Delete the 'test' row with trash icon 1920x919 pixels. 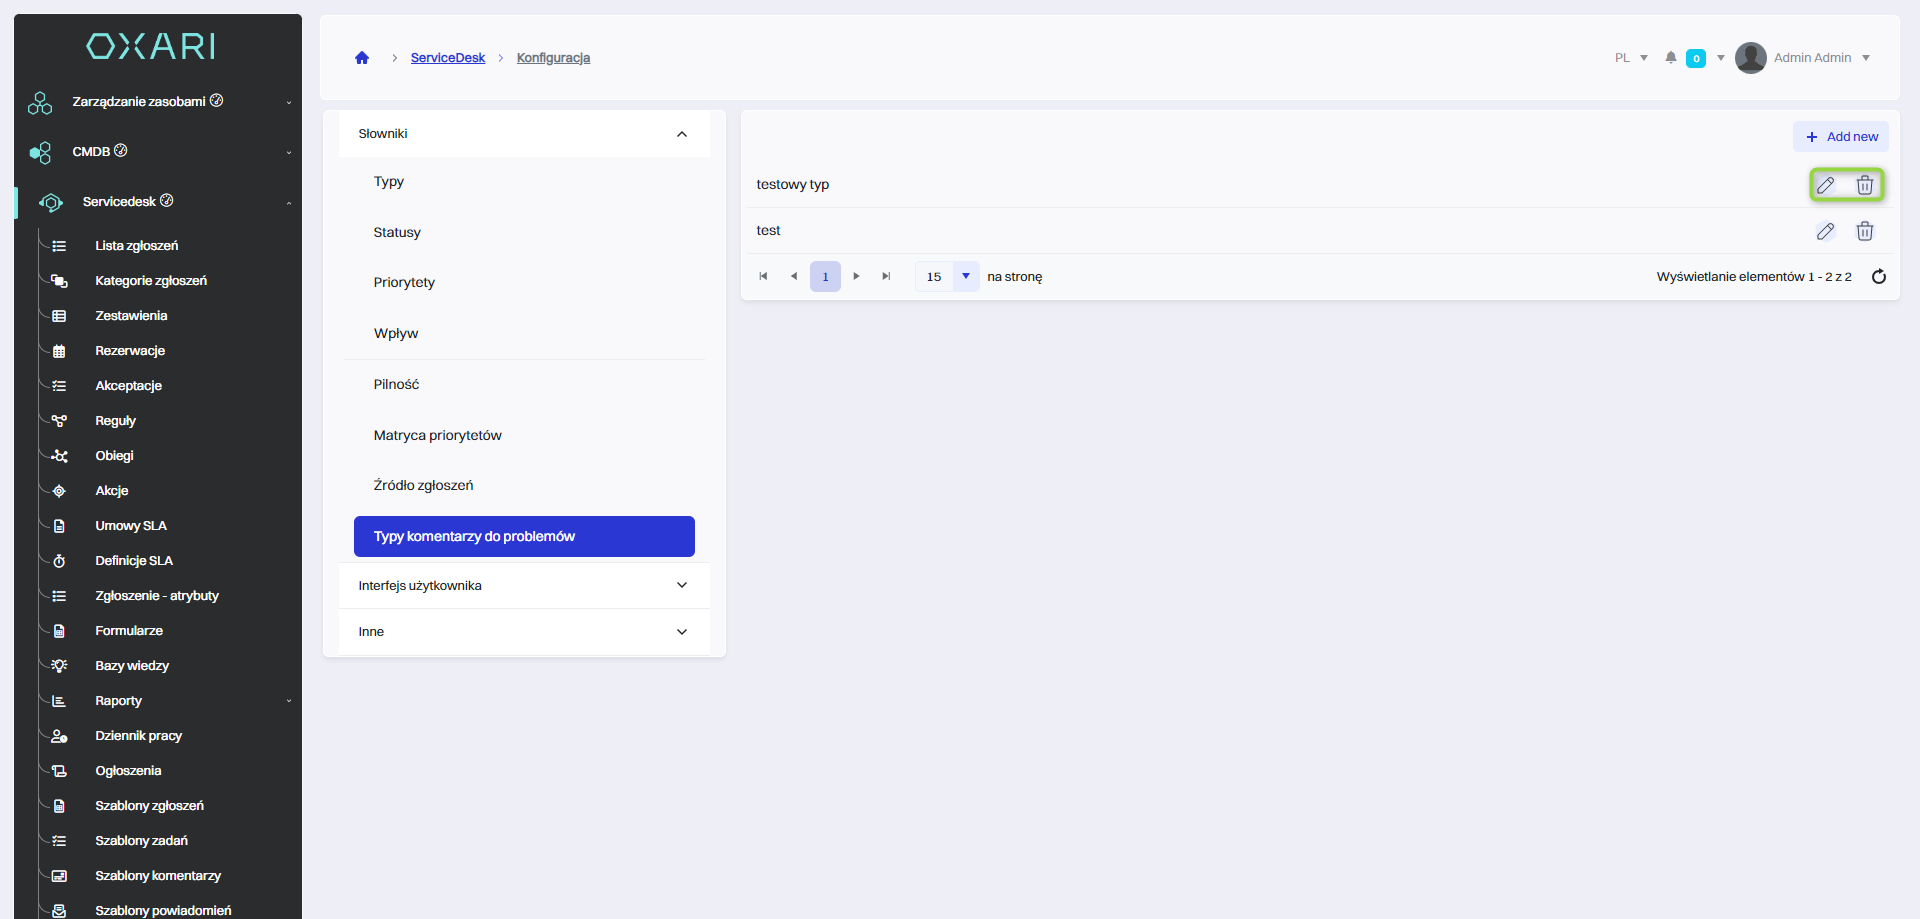[x=1864, y=231]
